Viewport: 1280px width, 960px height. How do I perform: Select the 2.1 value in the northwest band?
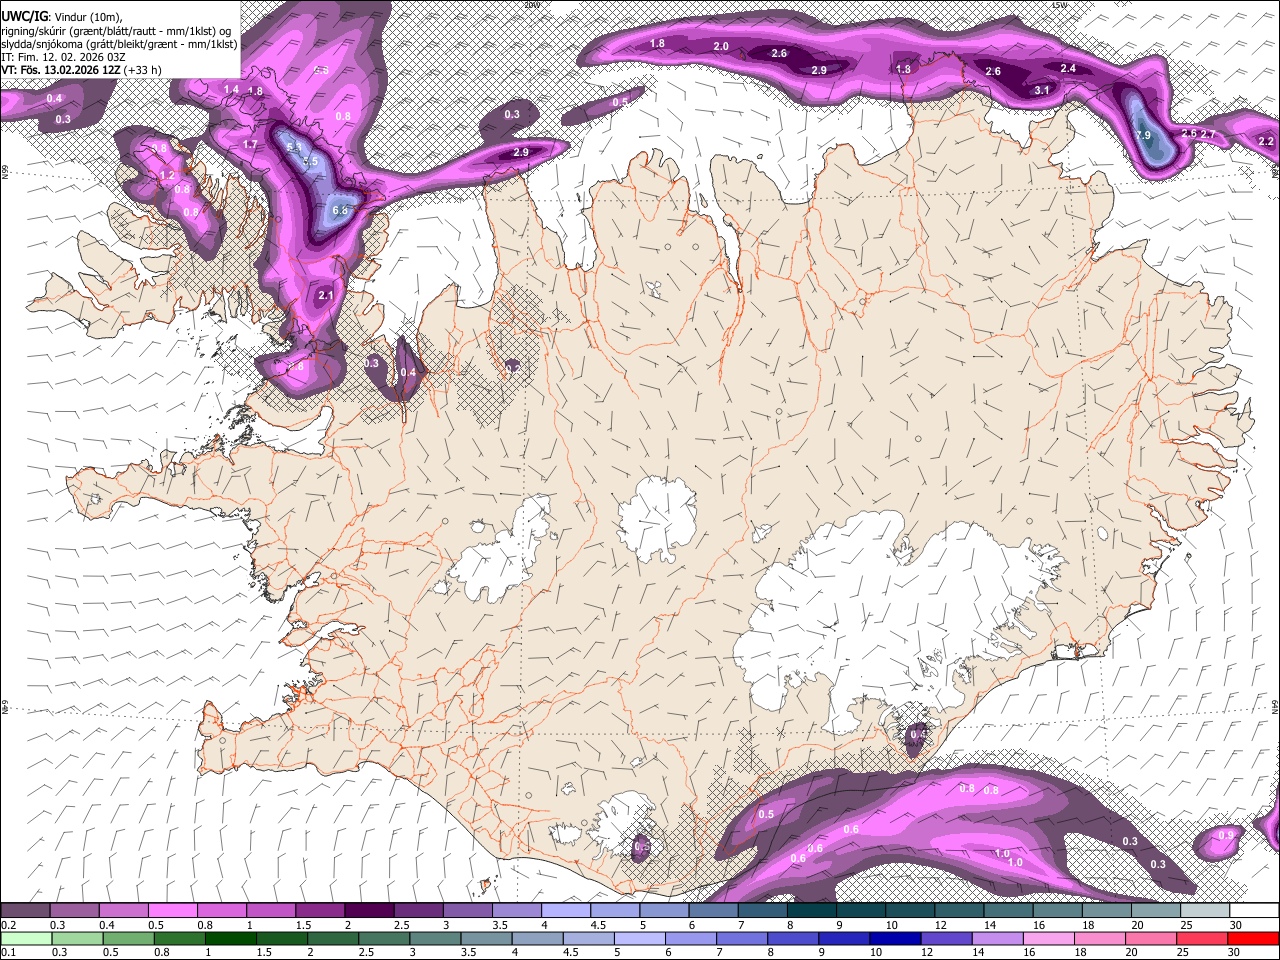(325, 296)
